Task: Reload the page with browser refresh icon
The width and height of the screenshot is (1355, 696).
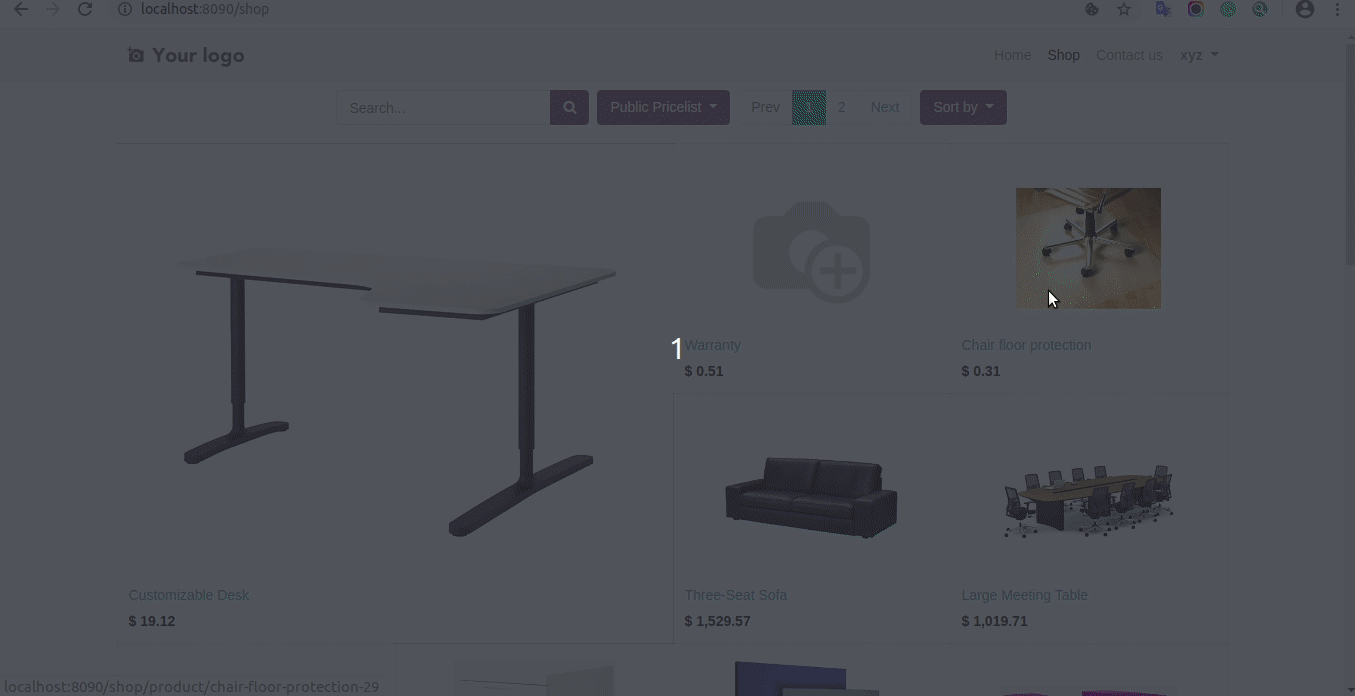Action: [x=85, y=9]
